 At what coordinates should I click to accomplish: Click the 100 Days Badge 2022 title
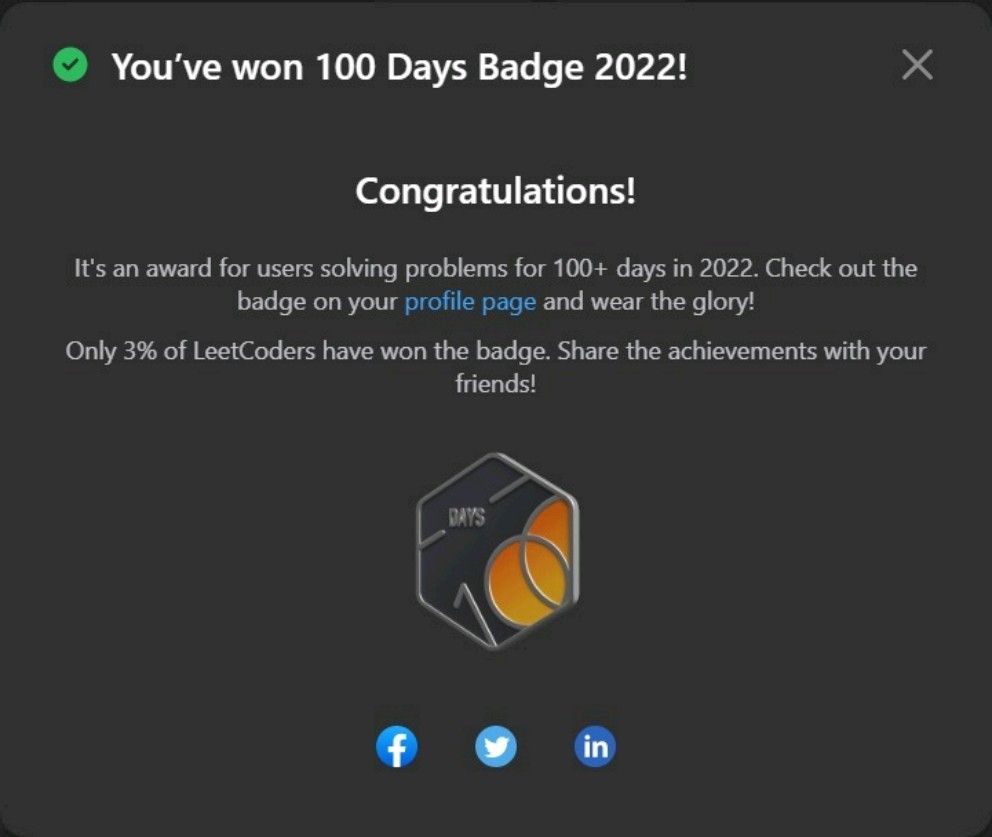pyautogui.click(x=399, y=66)
